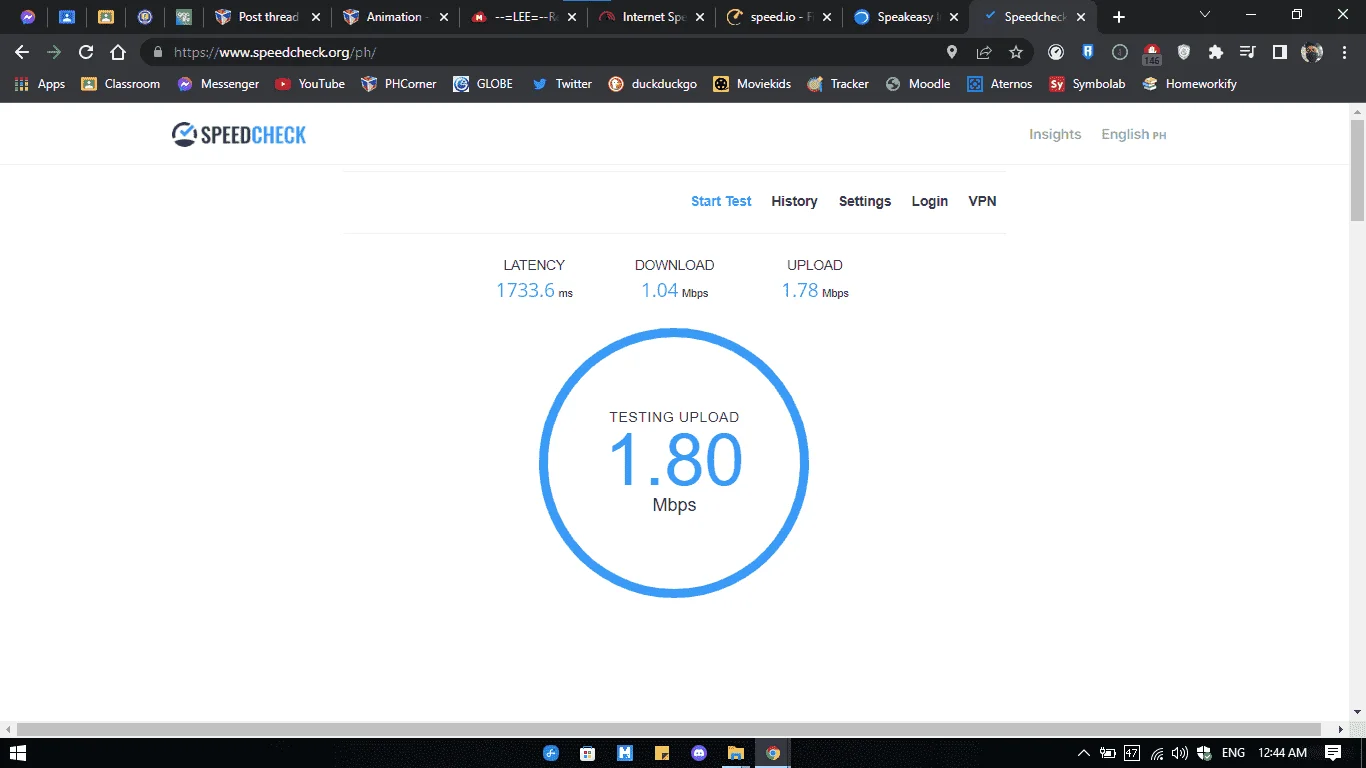Viewport: 1366px width, 768px height.
Task: Click the Speedcheck logo
Action: pyautogui.click(x=239, y=134)
